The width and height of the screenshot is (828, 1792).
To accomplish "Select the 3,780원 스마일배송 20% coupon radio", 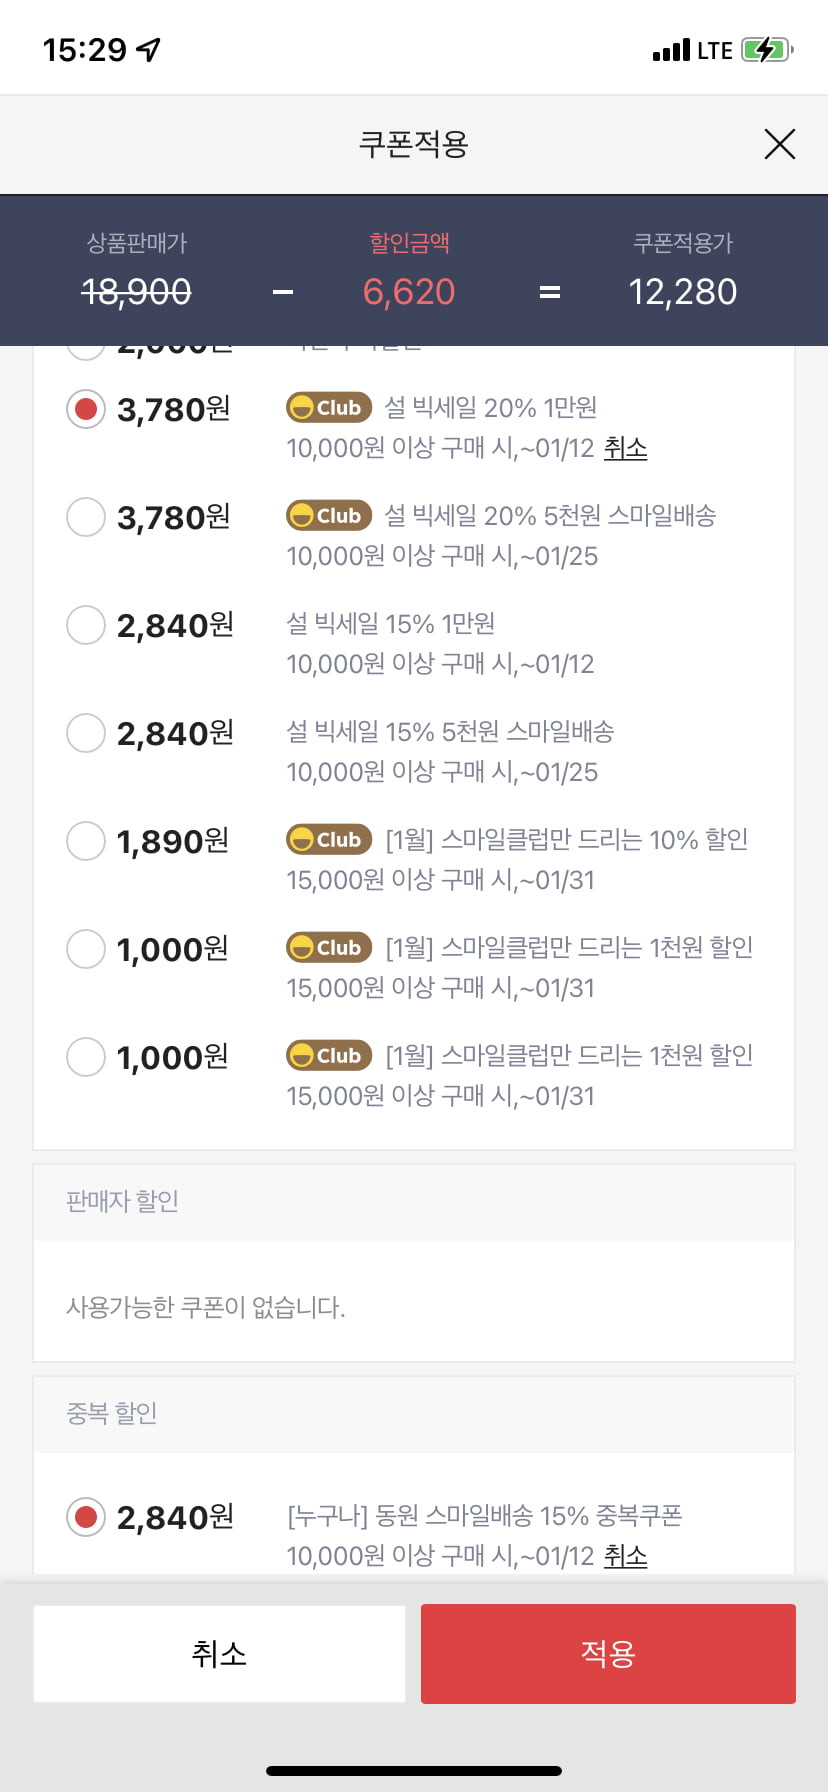I will [x=86, y=517].
